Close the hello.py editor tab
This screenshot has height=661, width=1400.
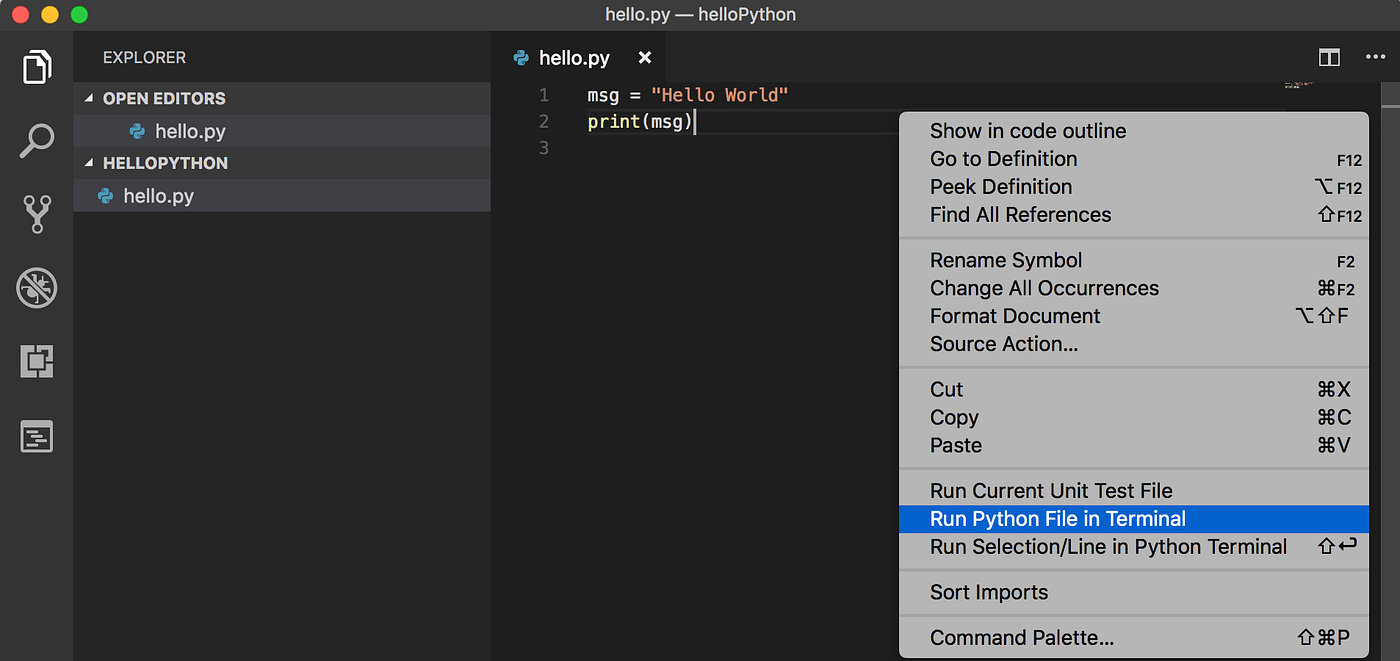[645, 58]
